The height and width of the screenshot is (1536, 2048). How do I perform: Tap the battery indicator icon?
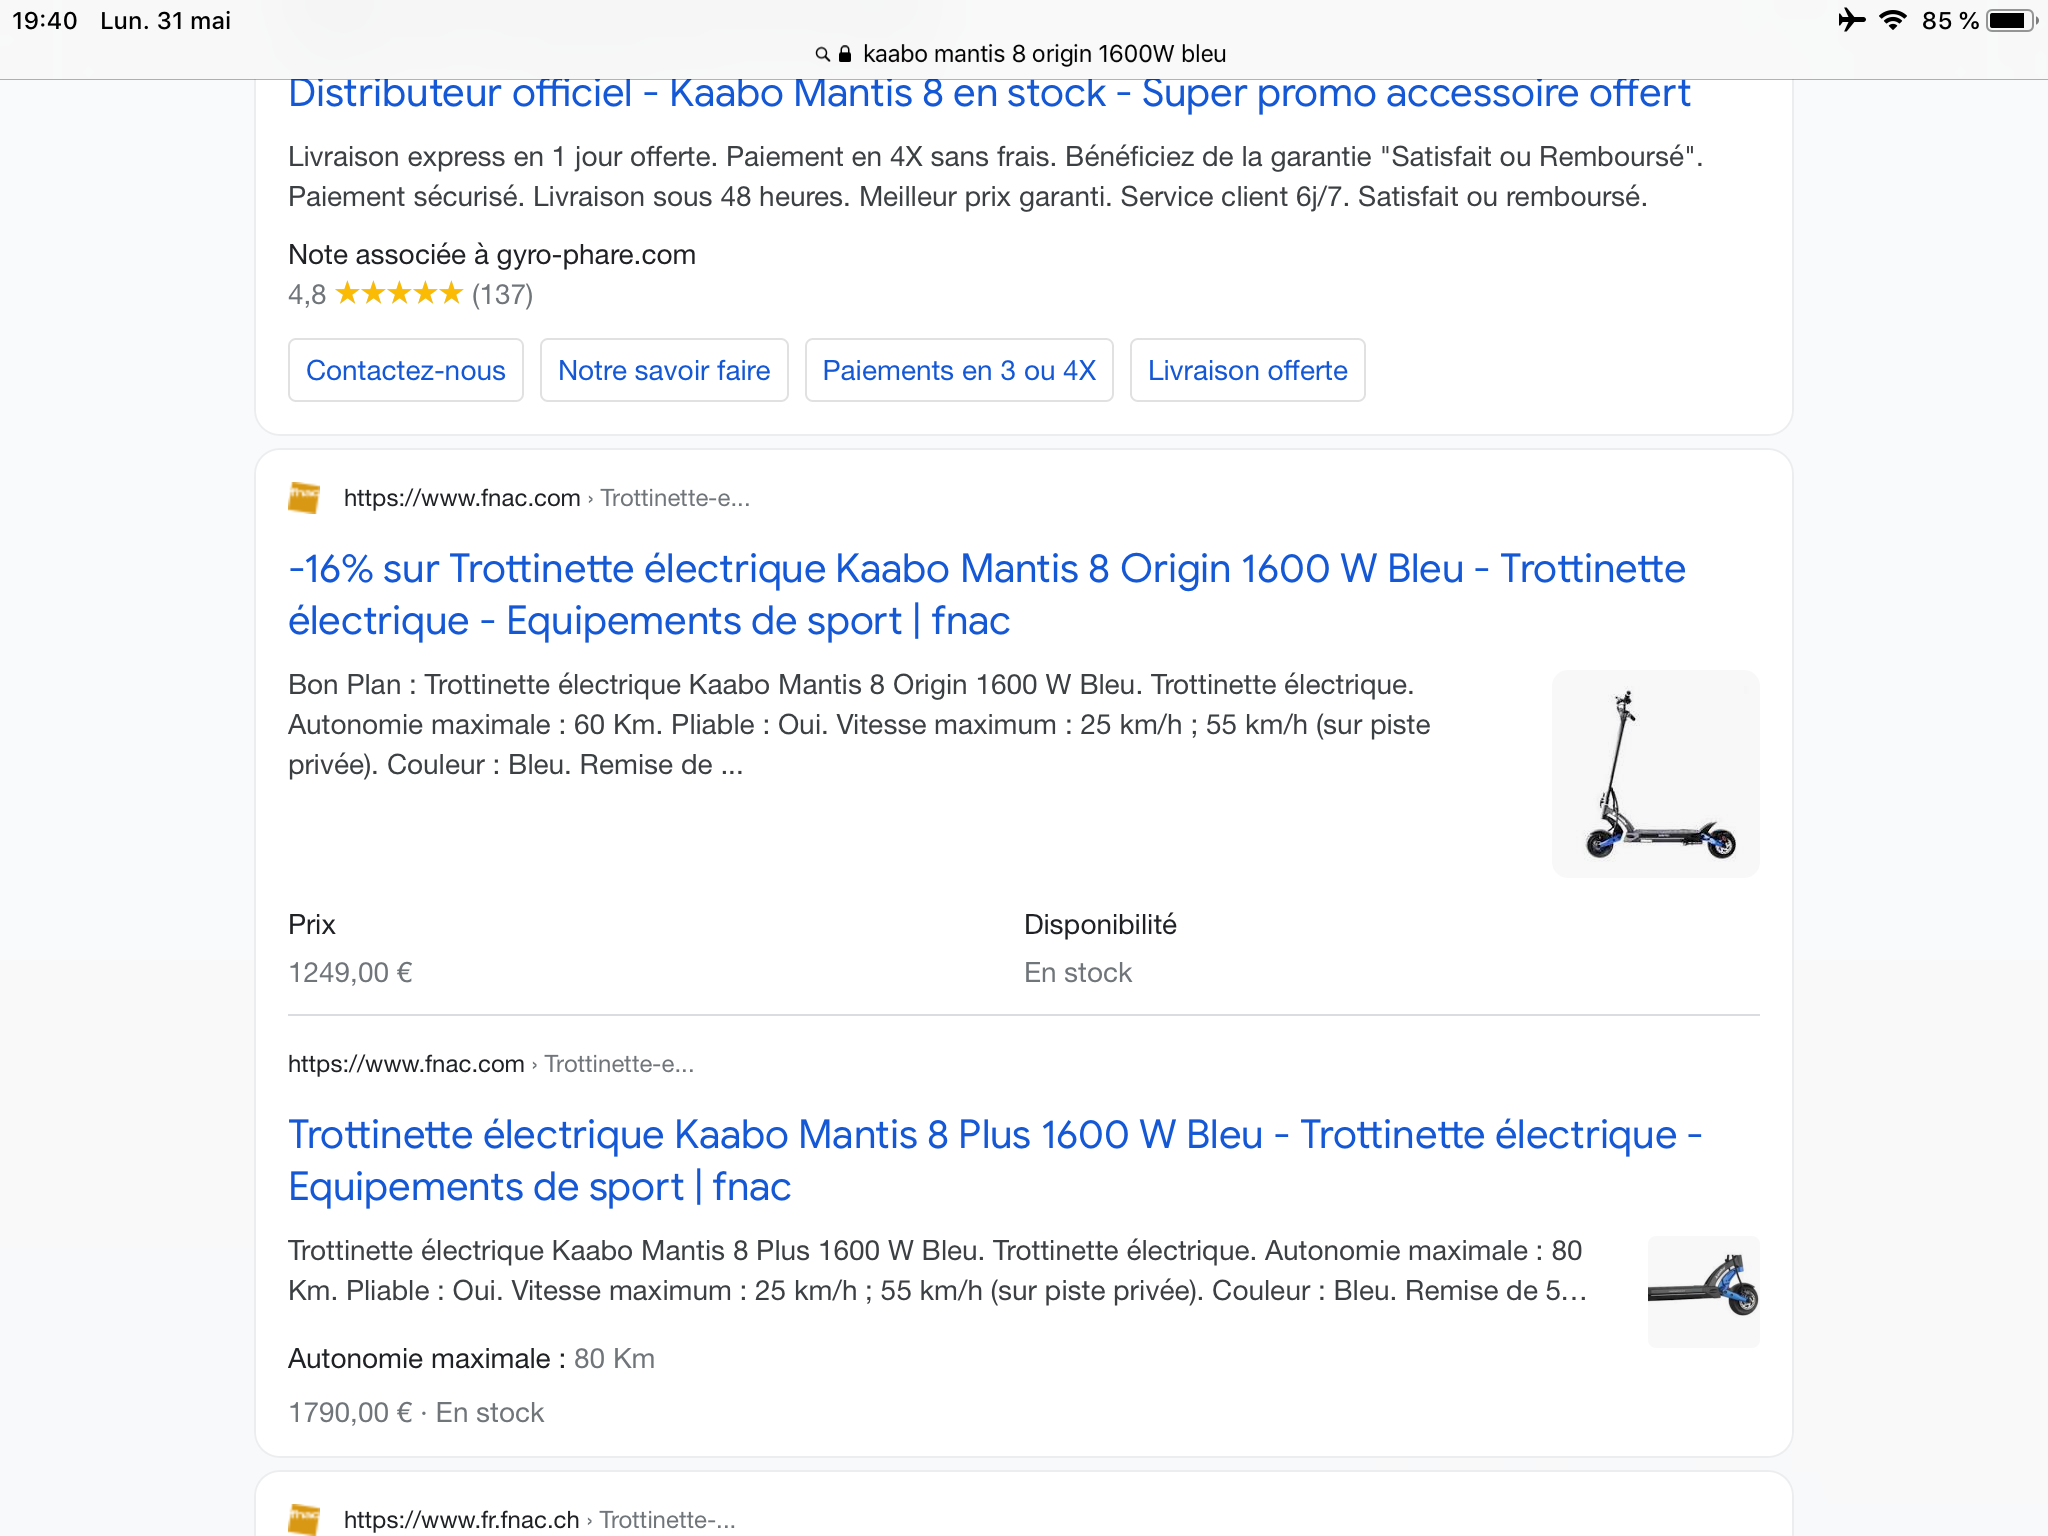pyautogui.click(x=2011, y=20)
